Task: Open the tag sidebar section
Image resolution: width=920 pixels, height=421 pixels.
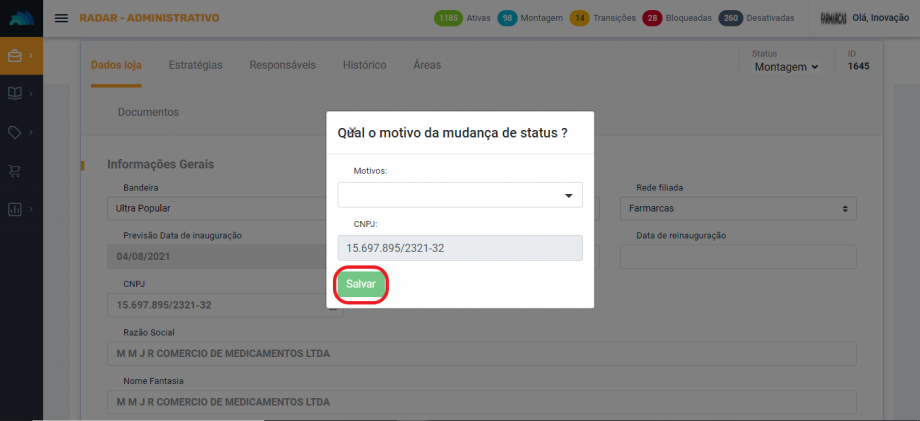Action: [15, 132]
